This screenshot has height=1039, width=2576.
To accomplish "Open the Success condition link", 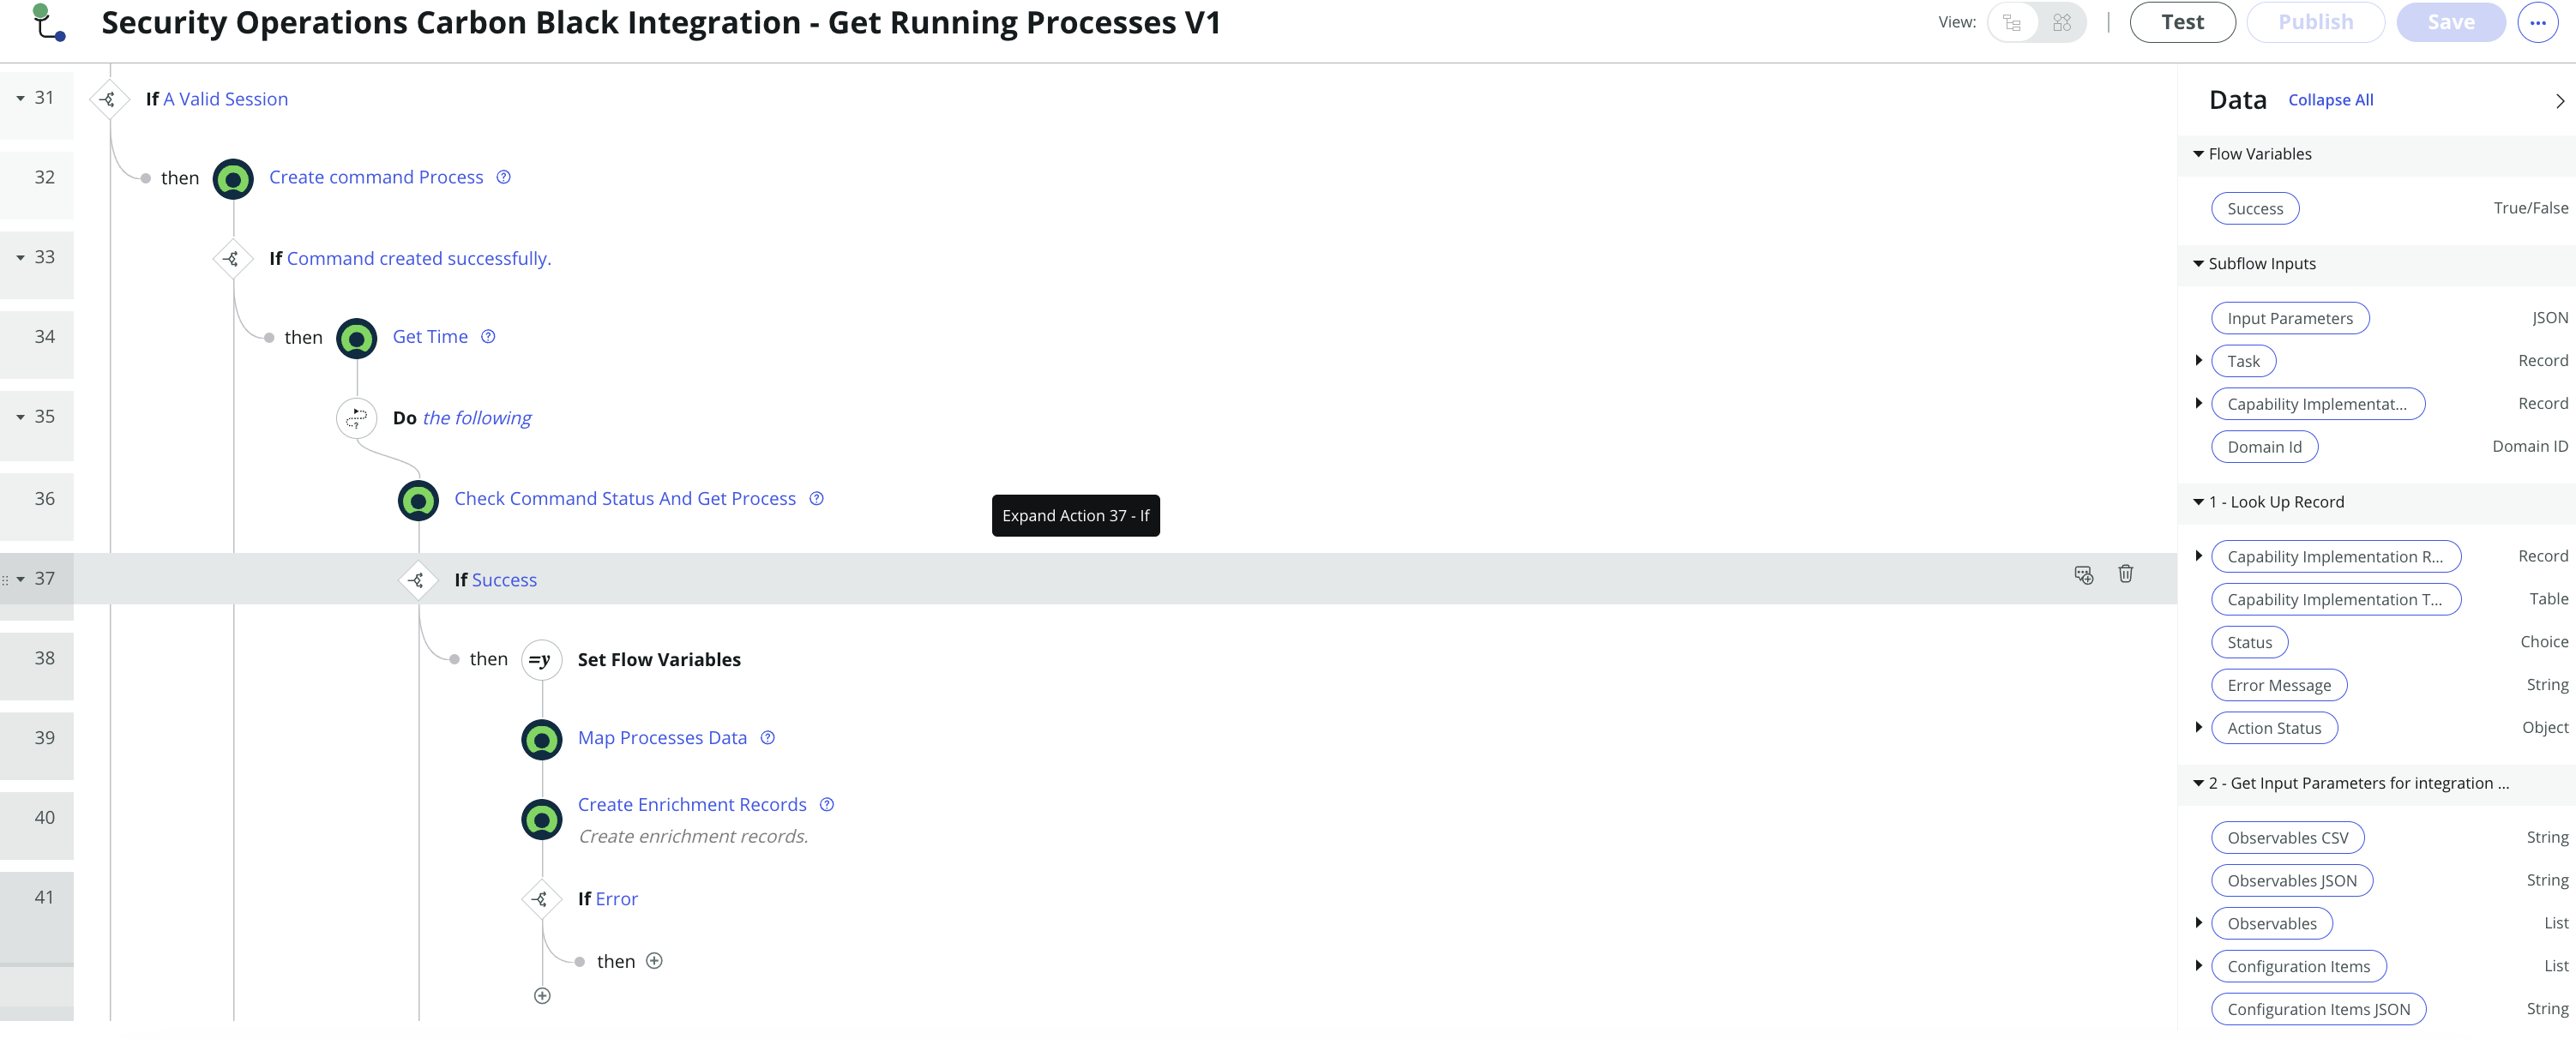I will [504, 580].
